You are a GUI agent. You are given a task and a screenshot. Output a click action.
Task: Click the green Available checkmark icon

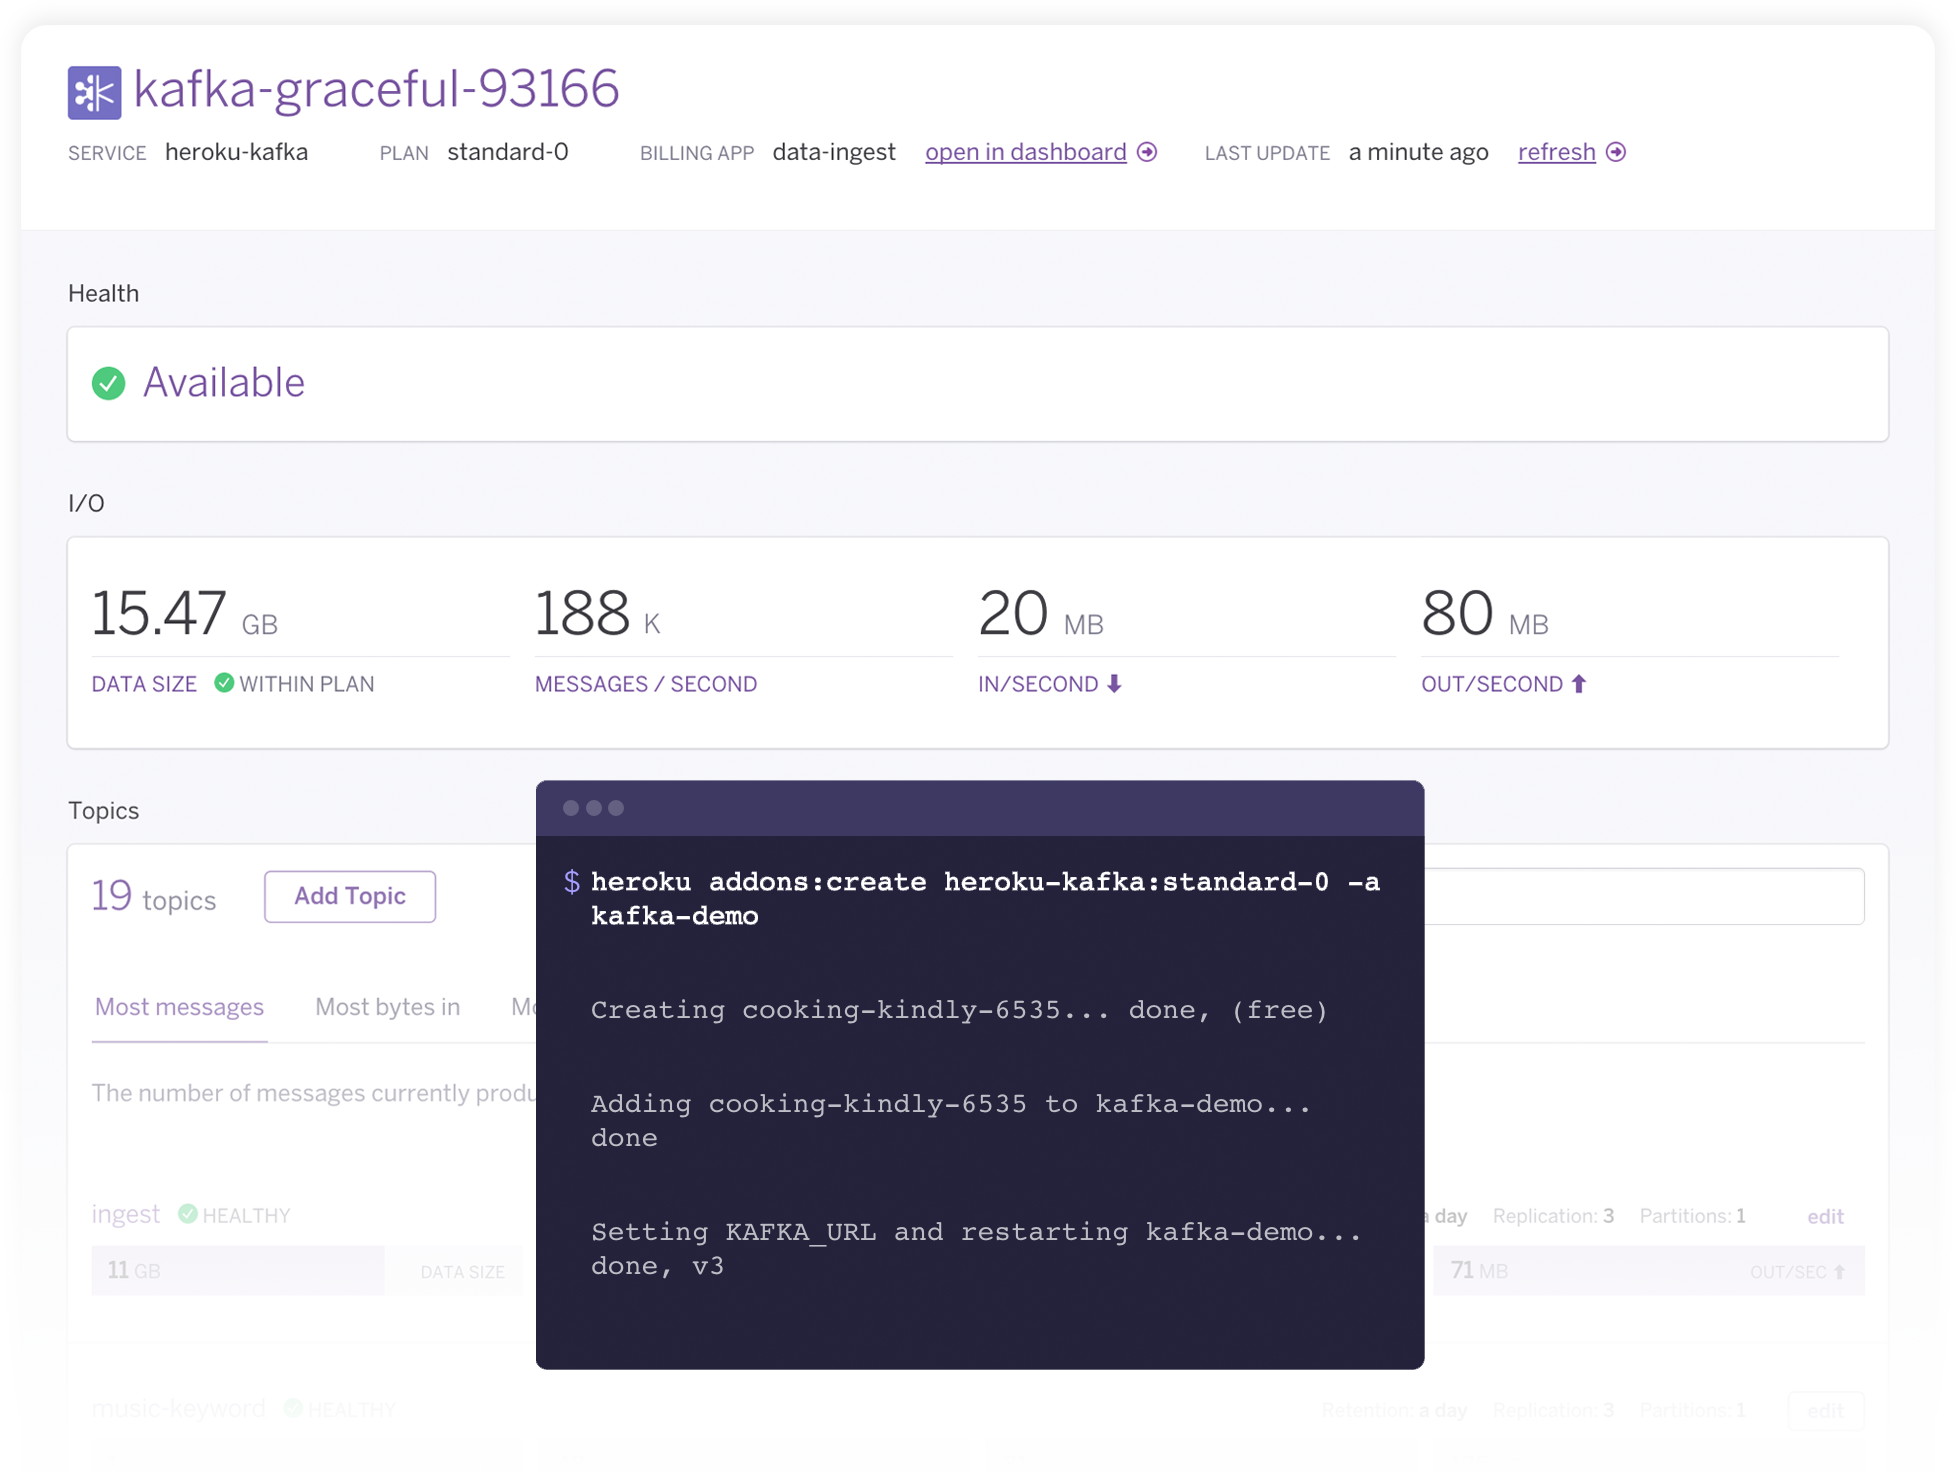point(109,383)
